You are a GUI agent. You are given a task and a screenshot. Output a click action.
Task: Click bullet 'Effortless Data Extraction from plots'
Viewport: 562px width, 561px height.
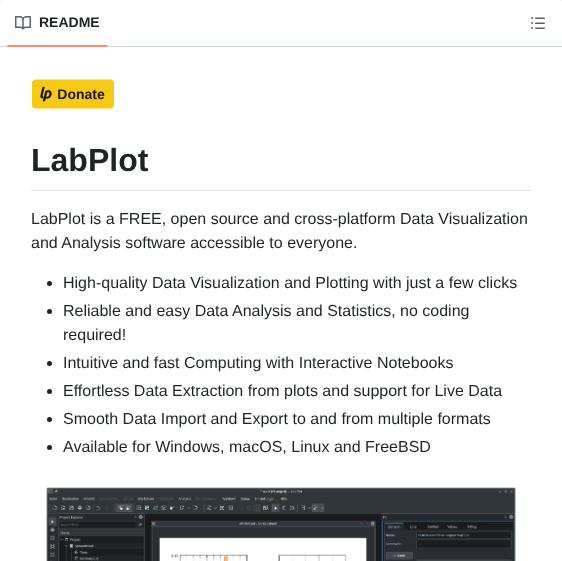[x=282, y=391]
